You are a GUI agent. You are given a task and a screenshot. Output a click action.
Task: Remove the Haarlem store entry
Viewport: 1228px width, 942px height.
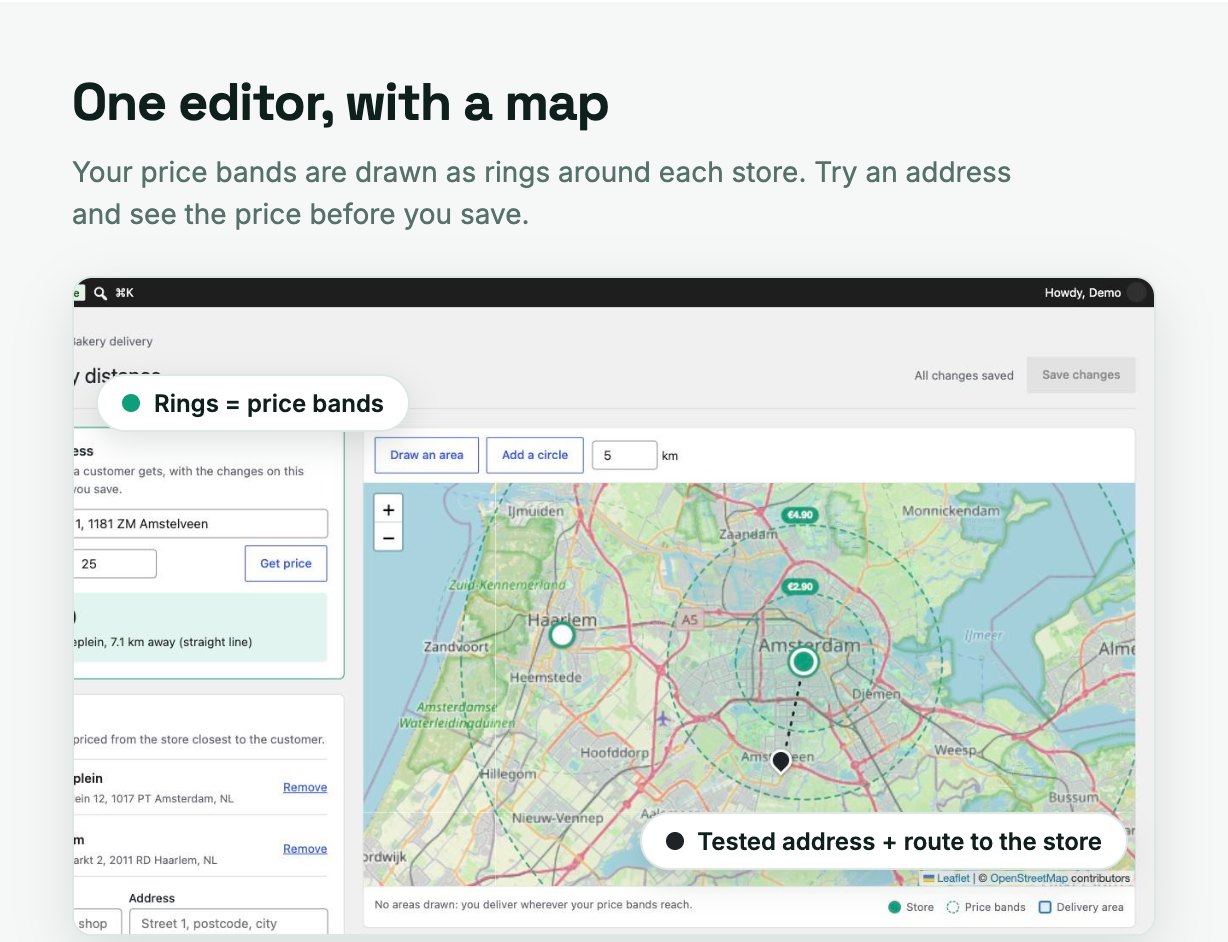(305, 848)
